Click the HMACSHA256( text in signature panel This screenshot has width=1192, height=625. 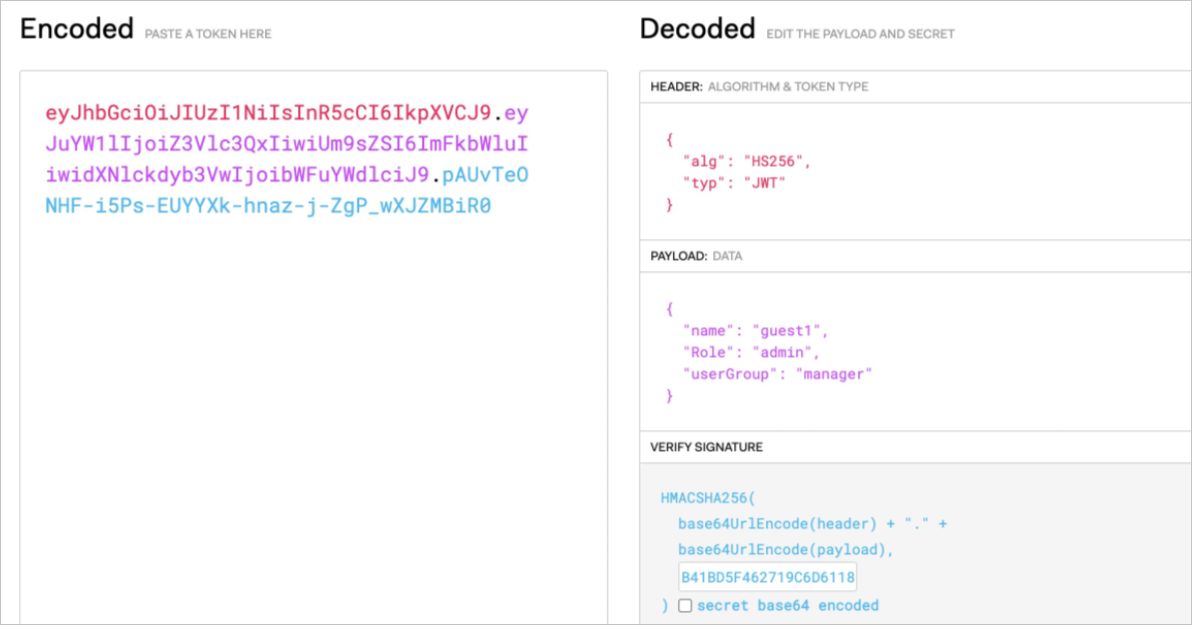[x=710, y=497]
